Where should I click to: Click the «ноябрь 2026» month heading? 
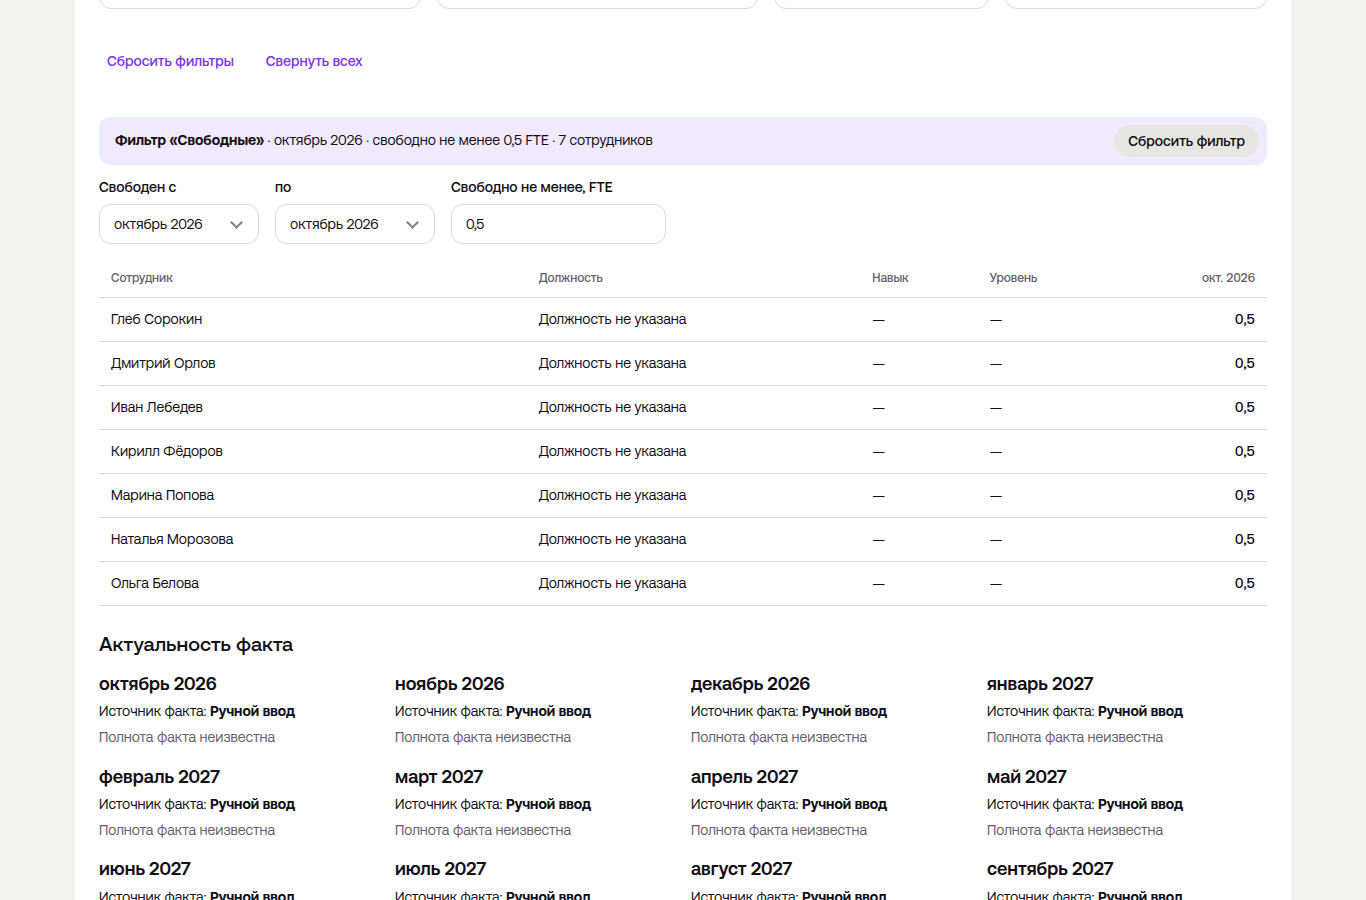[x=450, y=684]
